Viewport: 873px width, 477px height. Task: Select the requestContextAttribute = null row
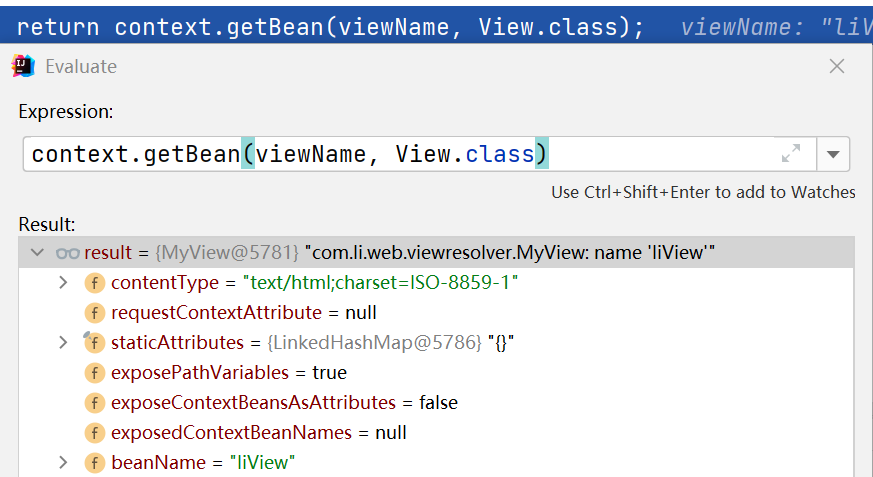click(x=243, y=313)
